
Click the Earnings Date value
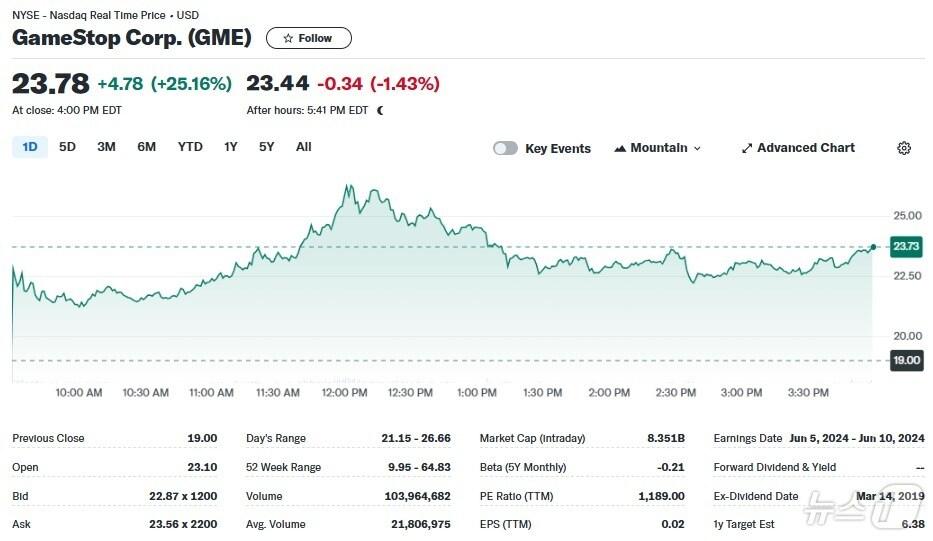pyautogui.click(x=856, y=438)
